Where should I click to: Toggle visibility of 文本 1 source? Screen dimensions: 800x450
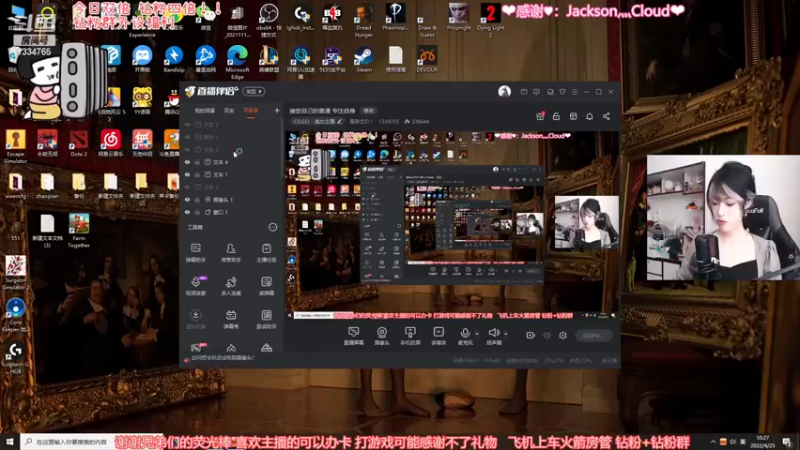click(187, 174)
